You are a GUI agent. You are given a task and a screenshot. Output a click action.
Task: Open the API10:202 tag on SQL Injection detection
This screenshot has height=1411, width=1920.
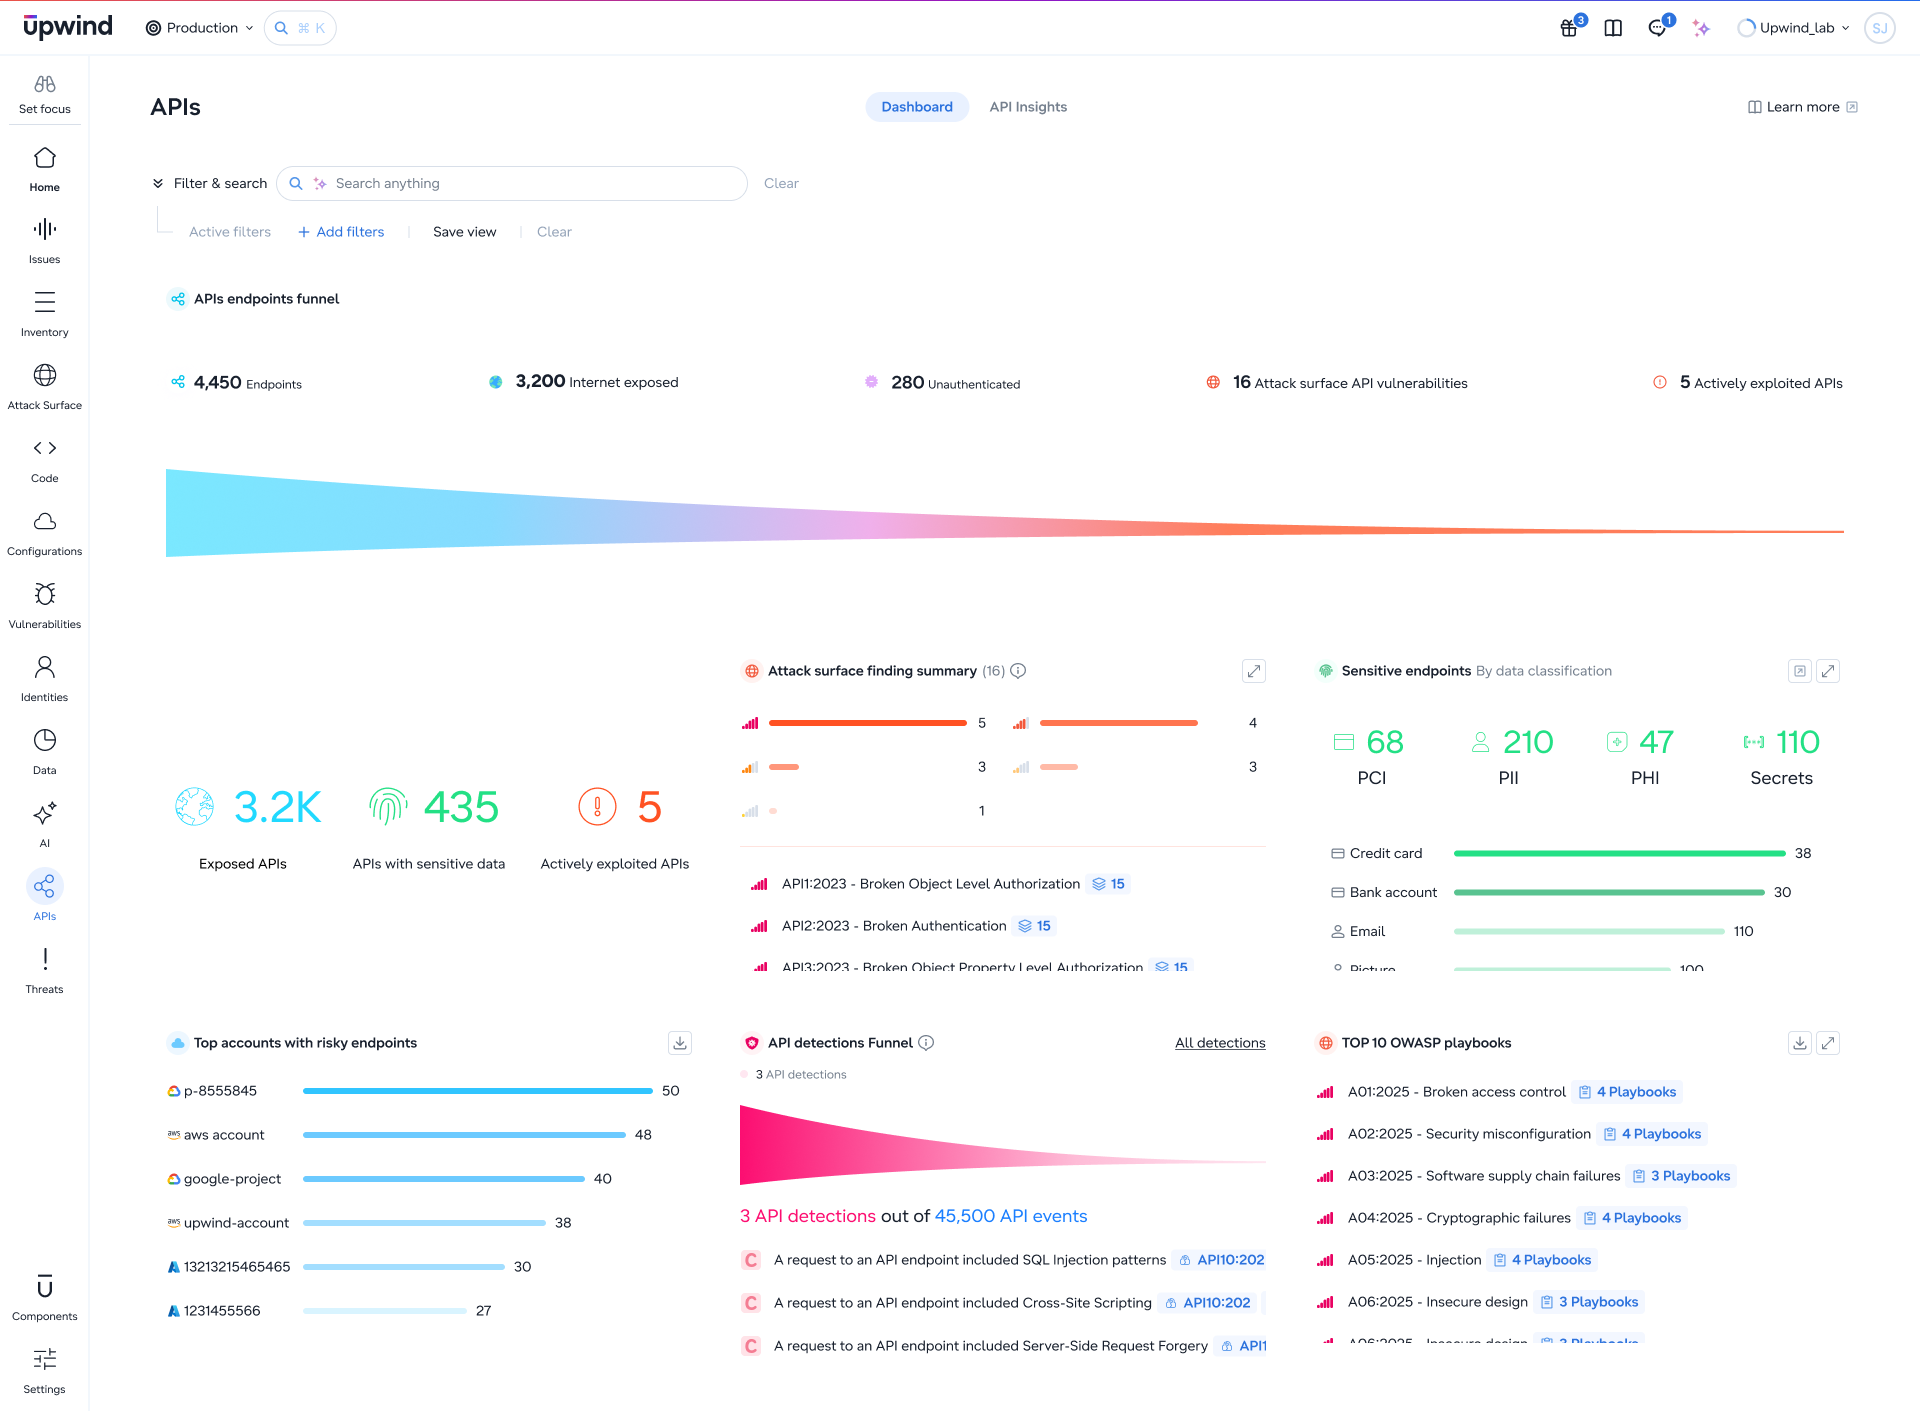tap(1221, 1260)
